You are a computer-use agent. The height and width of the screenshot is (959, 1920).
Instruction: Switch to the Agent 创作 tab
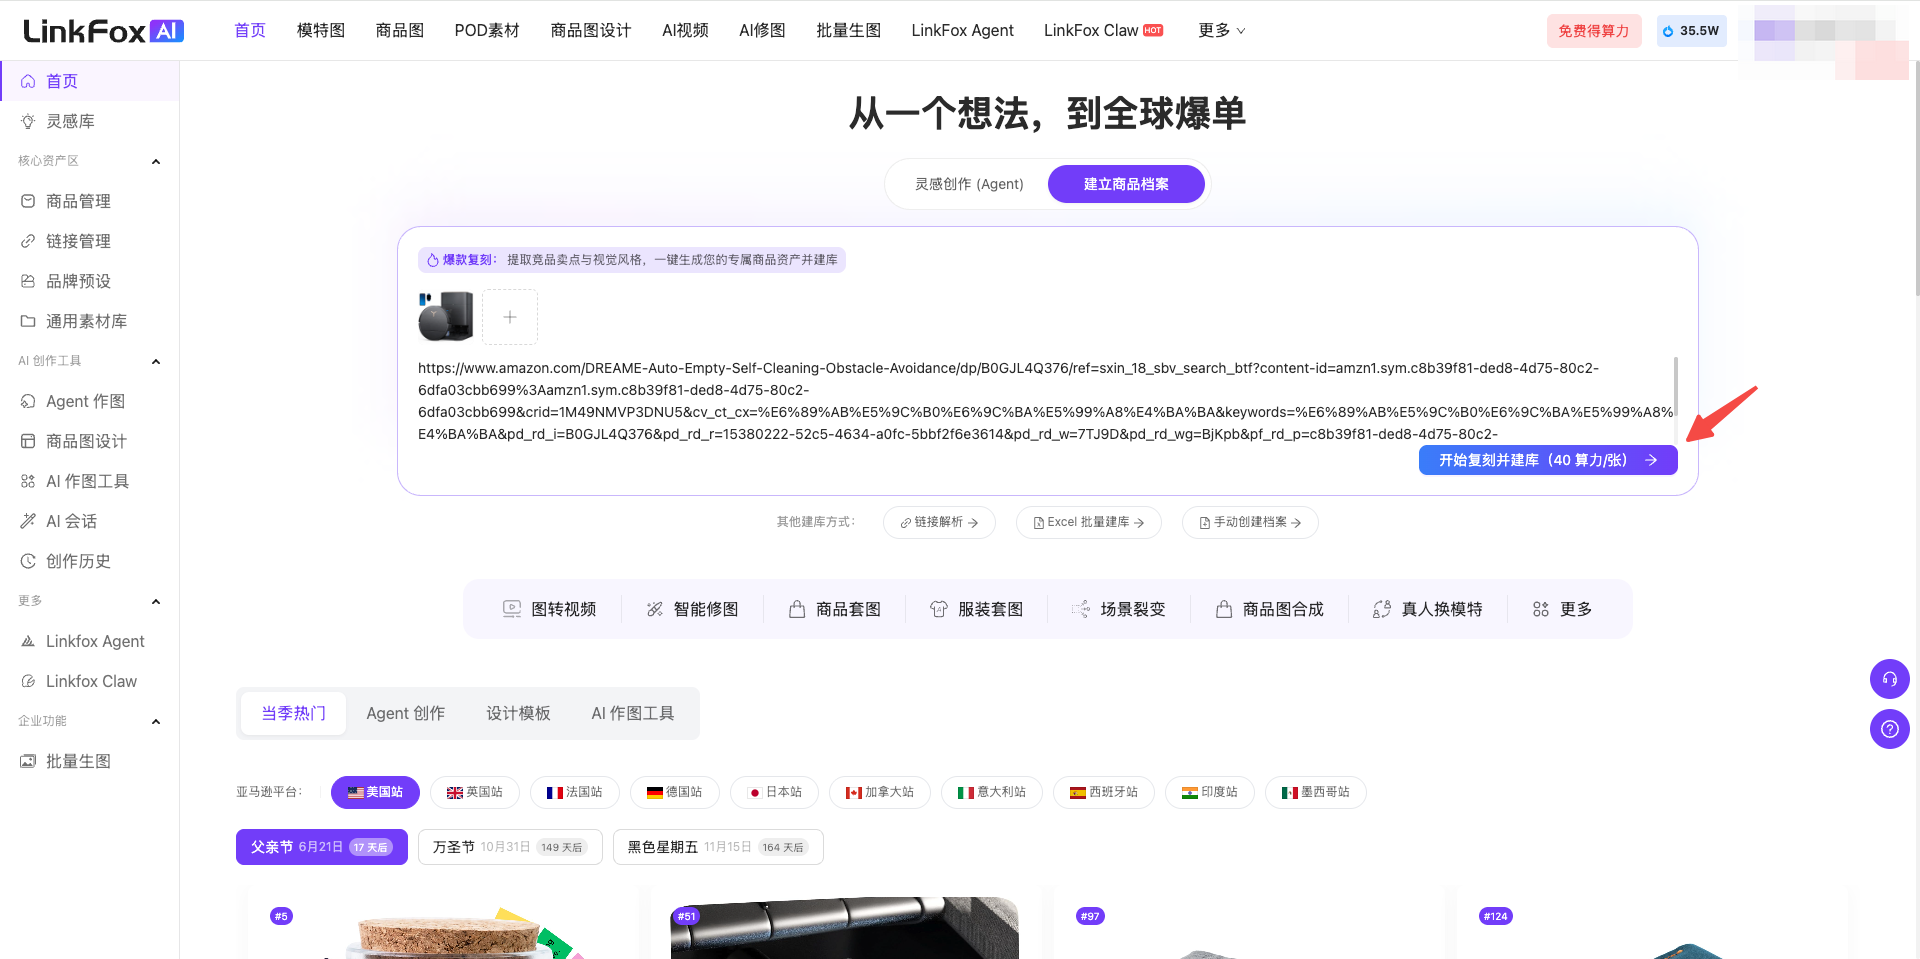tap(406, 713)
